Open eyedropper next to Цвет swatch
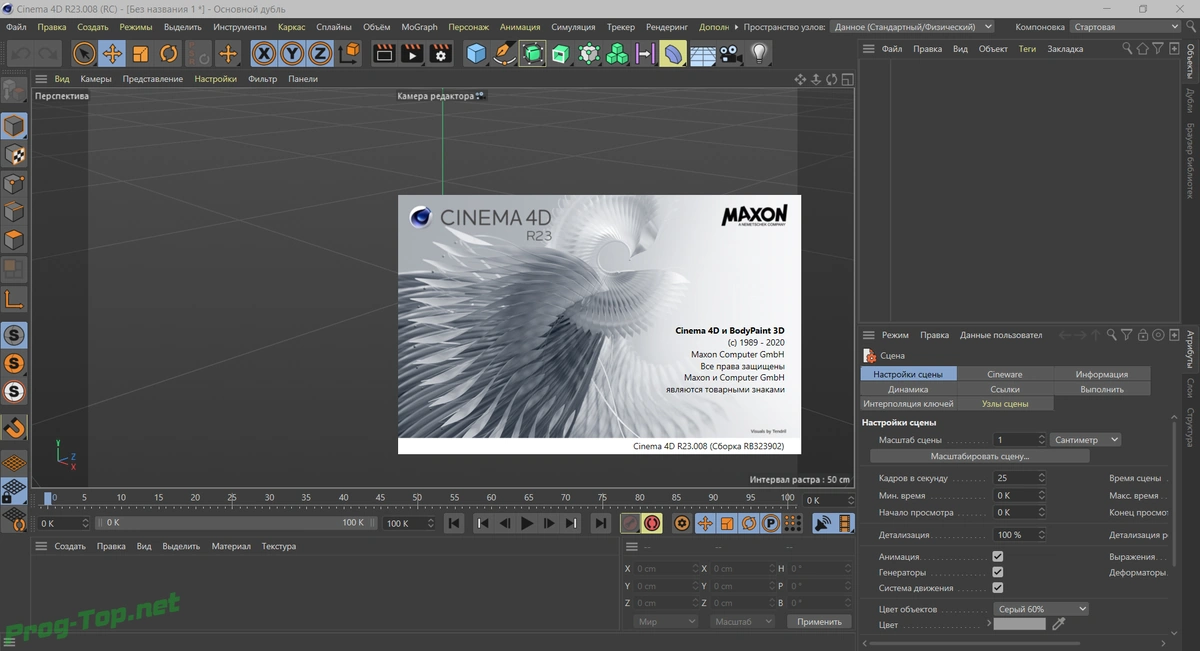 click(1059, 624)
